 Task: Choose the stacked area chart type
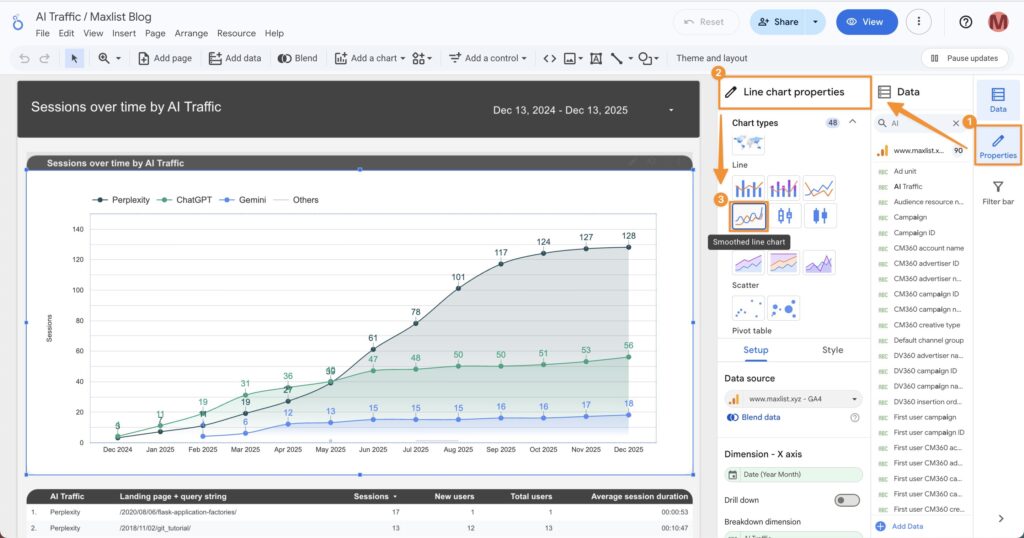pos(784,263)
